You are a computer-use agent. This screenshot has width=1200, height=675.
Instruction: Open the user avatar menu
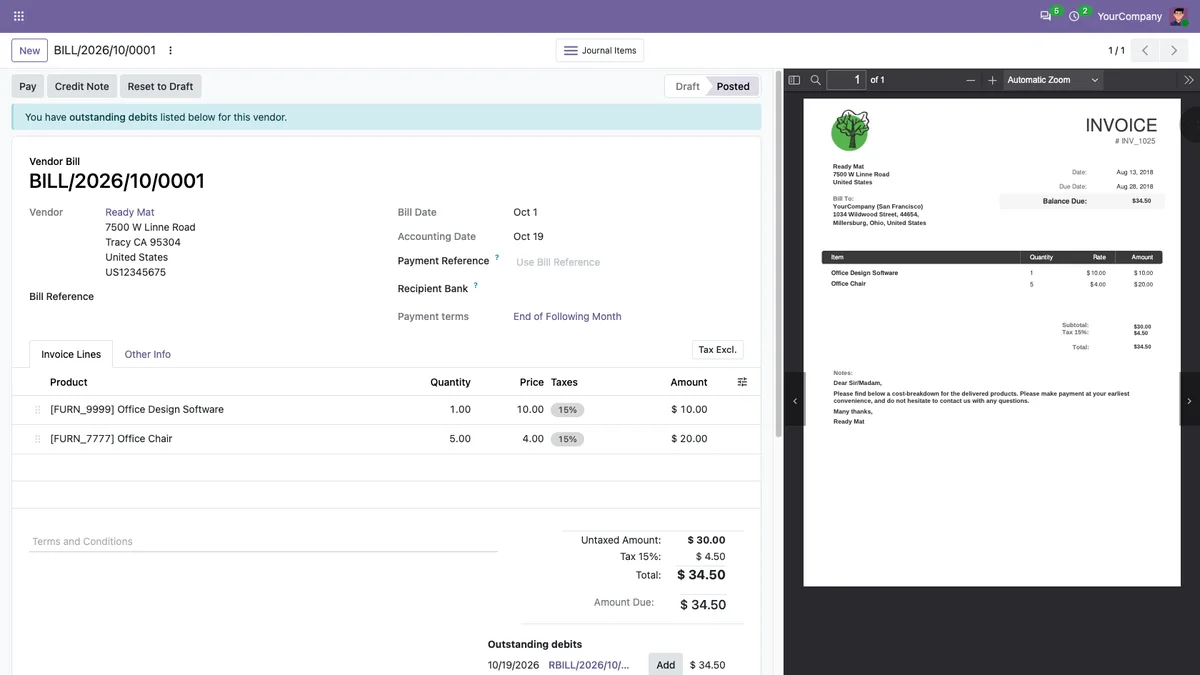pos(1179,16)
